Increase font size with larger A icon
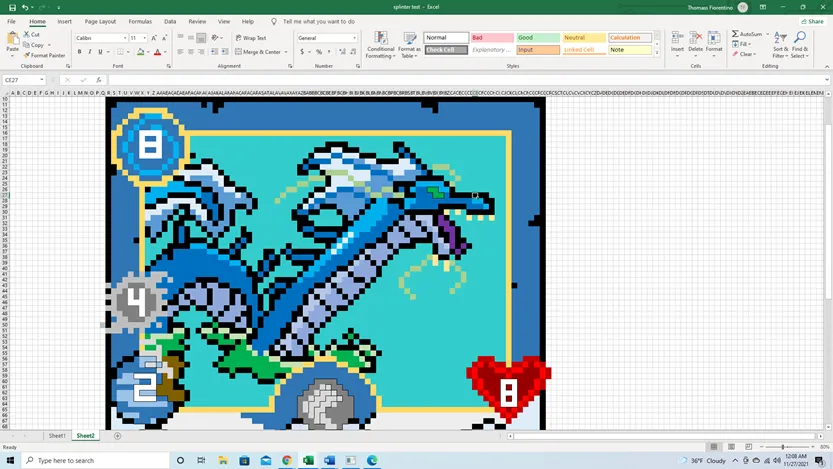The width and height of the screenshot is (833, 469). click(x=154, y=38)
